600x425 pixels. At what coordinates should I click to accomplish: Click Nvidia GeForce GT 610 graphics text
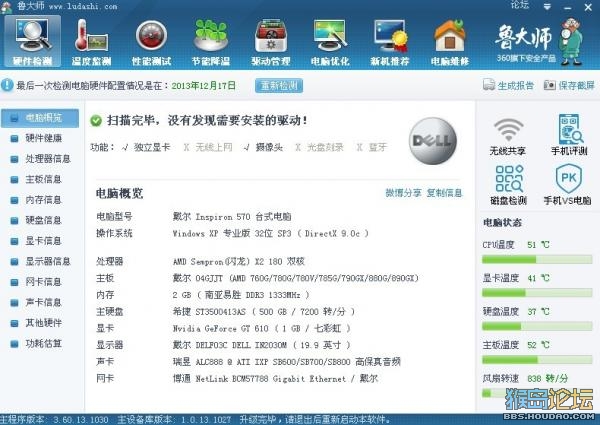pyautogui.click(x=261, y=328)
